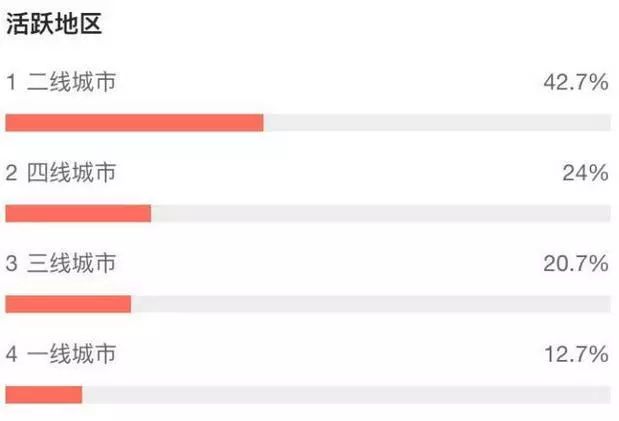619x421 pixels.
Task: Click rank number 1 beside 二线城市
Action: pyautogui.click(x=11, y=83)
